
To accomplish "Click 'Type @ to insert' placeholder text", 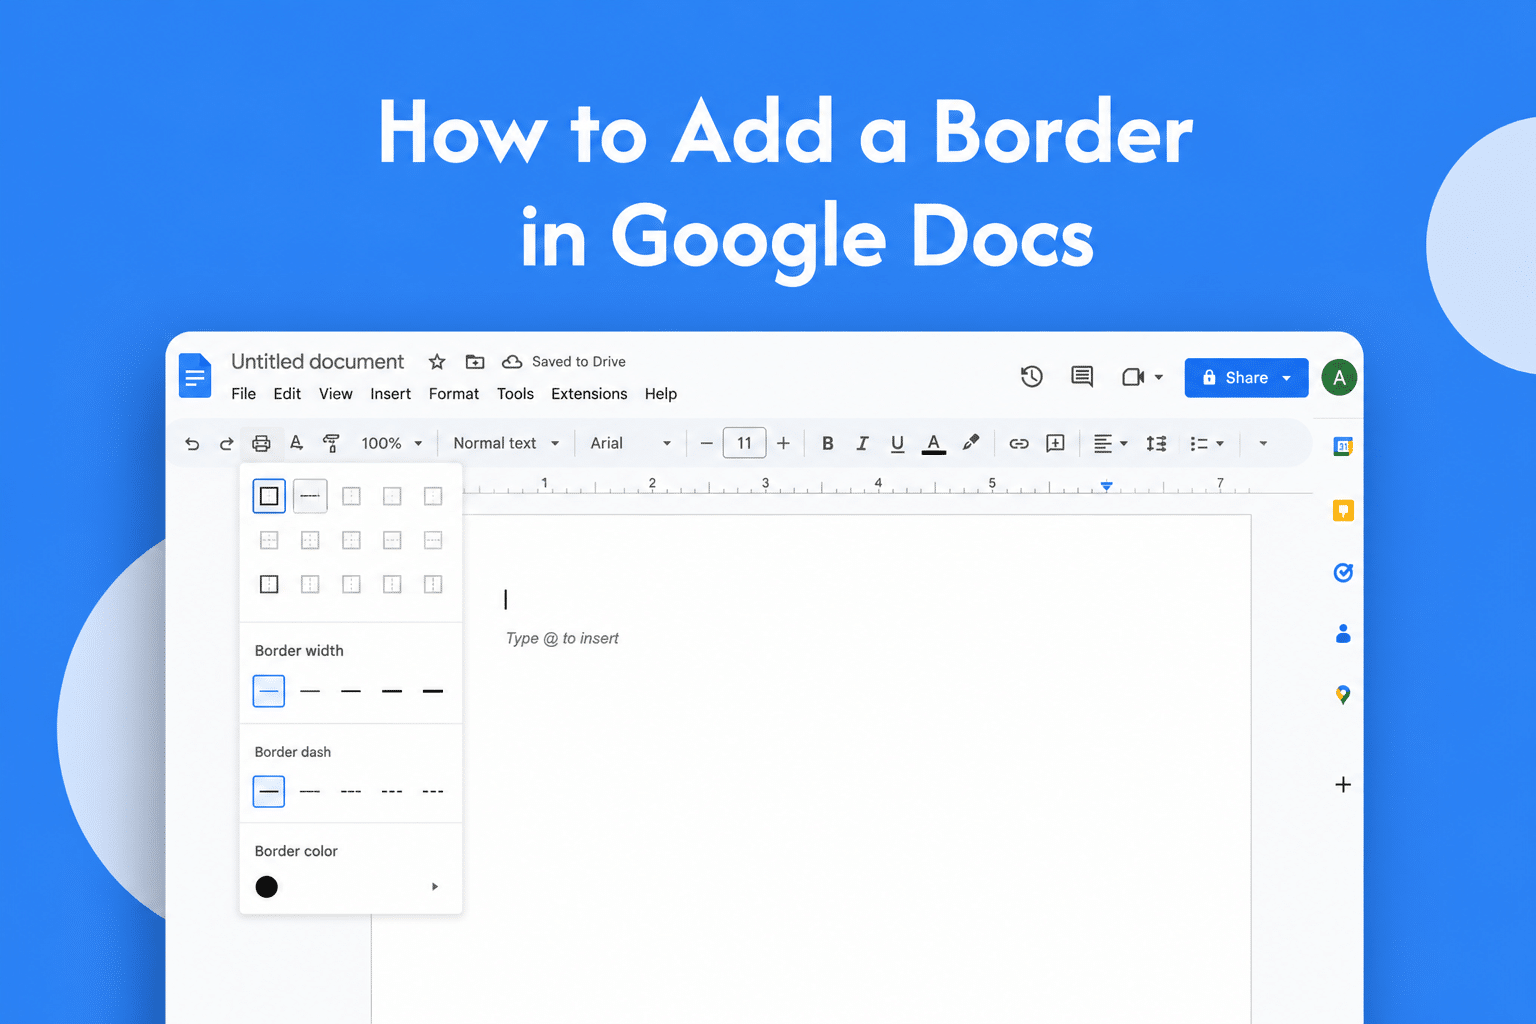I will (x=562, y=639).
